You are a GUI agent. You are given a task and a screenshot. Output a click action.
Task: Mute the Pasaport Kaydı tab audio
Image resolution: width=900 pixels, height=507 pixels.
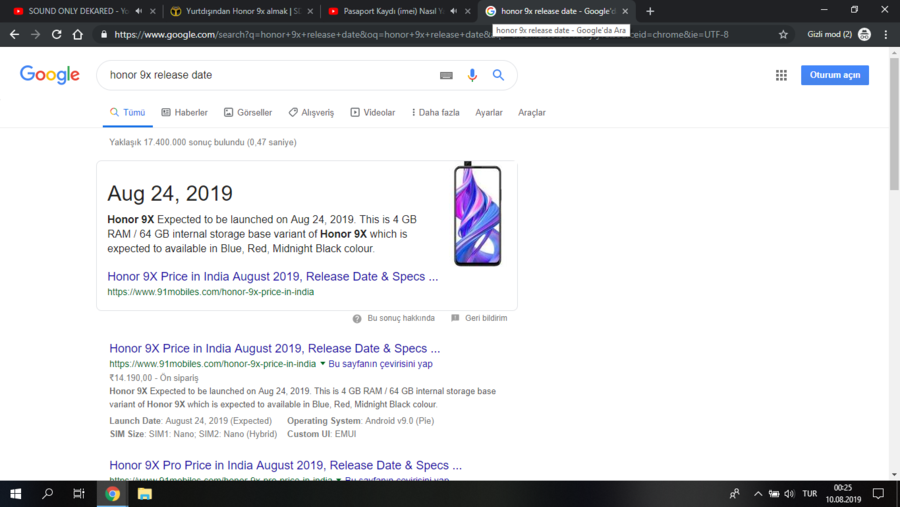(453, 11)
